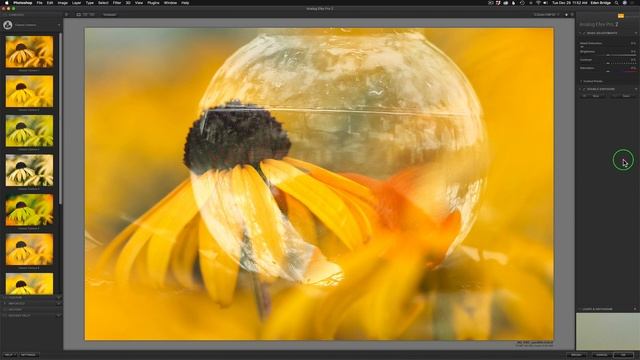Toggle the Double Exposure checkbox
Screen dimensions: 640x360
584,89
